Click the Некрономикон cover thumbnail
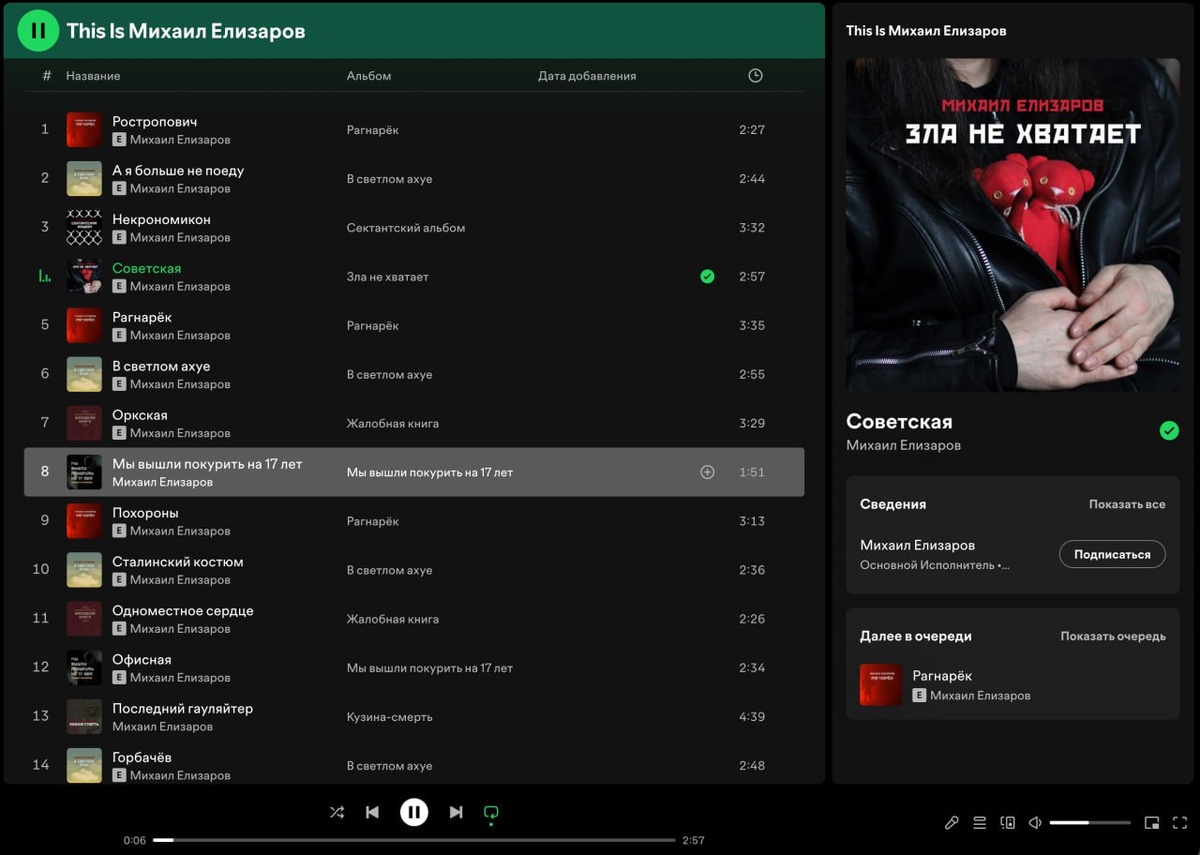Screen dimensions: 1200x855 click(84, 228)
